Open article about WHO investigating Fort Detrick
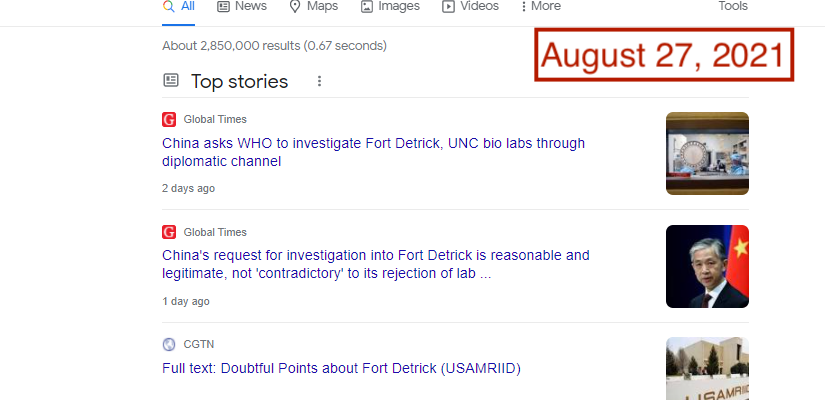Viewport: 825px width, 400px height. [x=374, y=152]
